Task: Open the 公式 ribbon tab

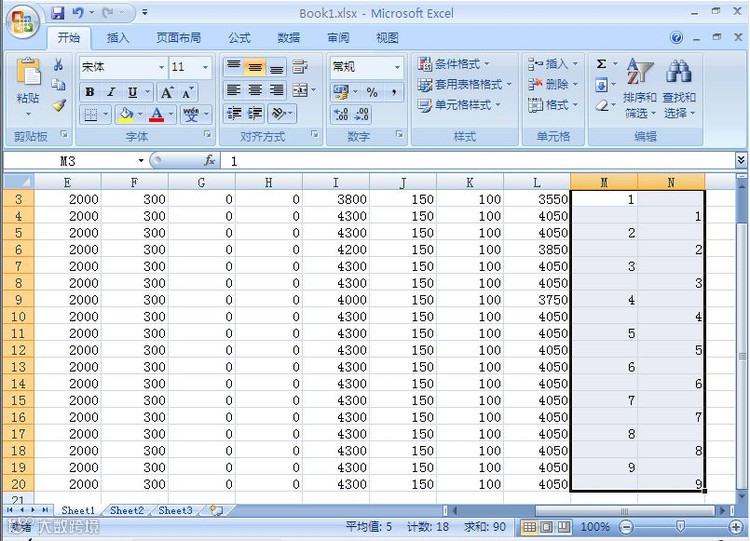Action: 239,38
